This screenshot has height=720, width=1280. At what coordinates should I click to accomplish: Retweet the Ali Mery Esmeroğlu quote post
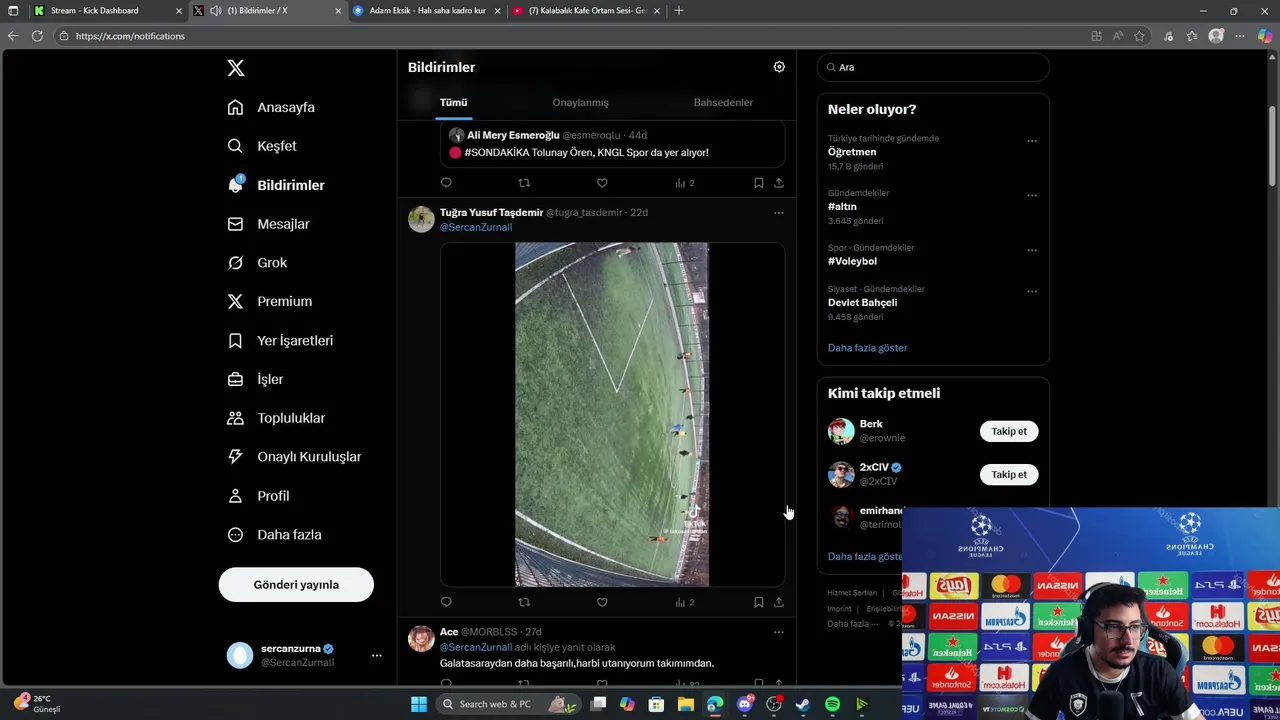524,183
